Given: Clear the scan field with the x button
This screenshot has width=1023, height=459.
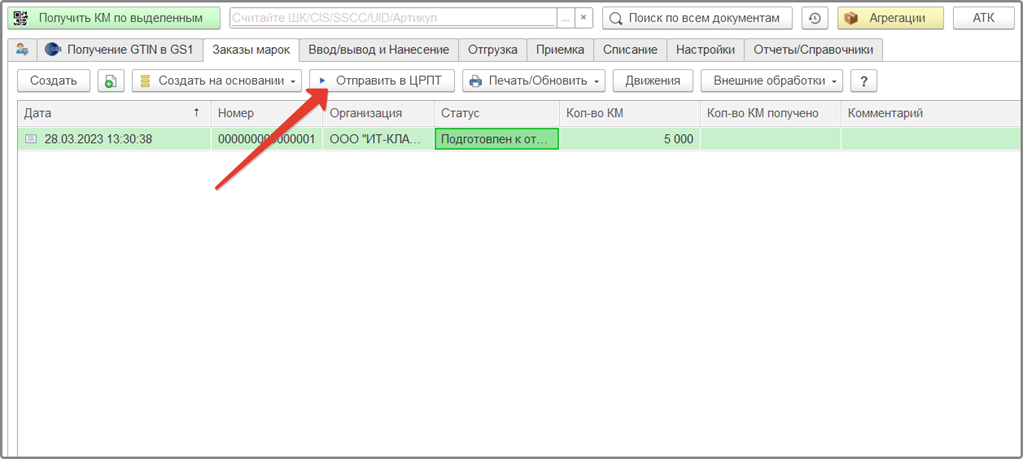Looking at the screenshot, I should point(583,18).
